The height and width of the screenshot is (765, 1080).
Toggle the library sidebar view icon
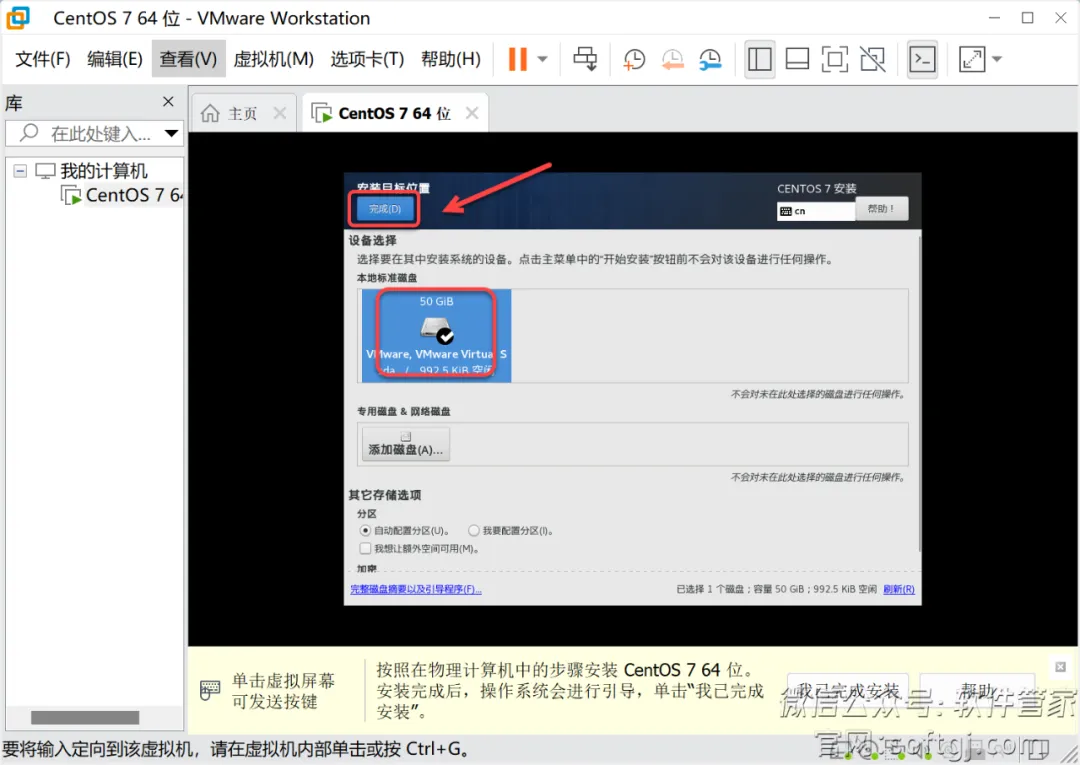pos(760,59)
